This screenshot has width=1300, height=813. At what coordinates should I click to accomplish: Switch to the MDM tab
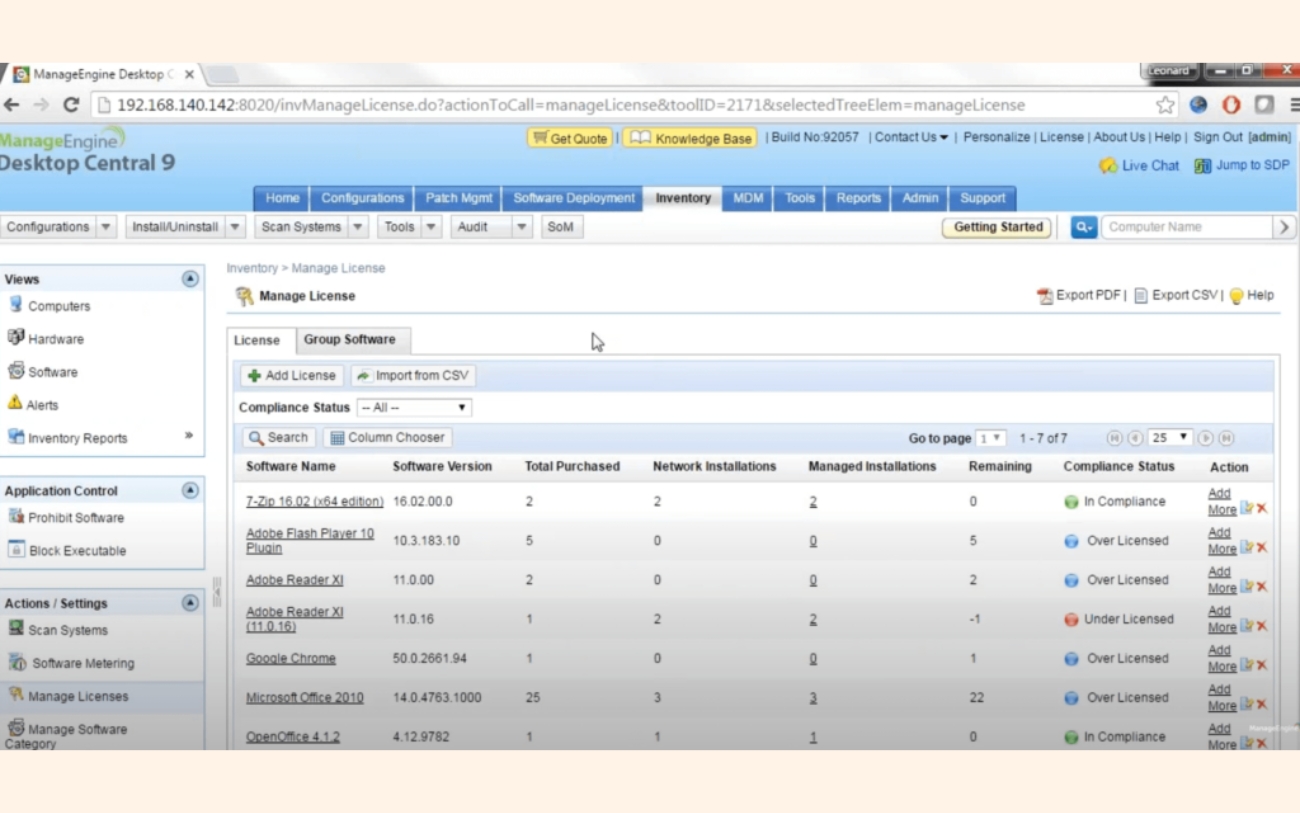[748, 198]
